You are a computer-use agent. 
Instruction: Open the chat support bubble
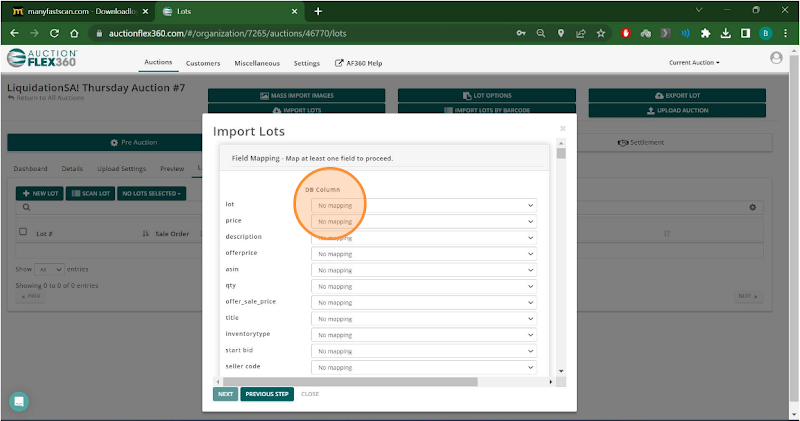click(19, 401)
